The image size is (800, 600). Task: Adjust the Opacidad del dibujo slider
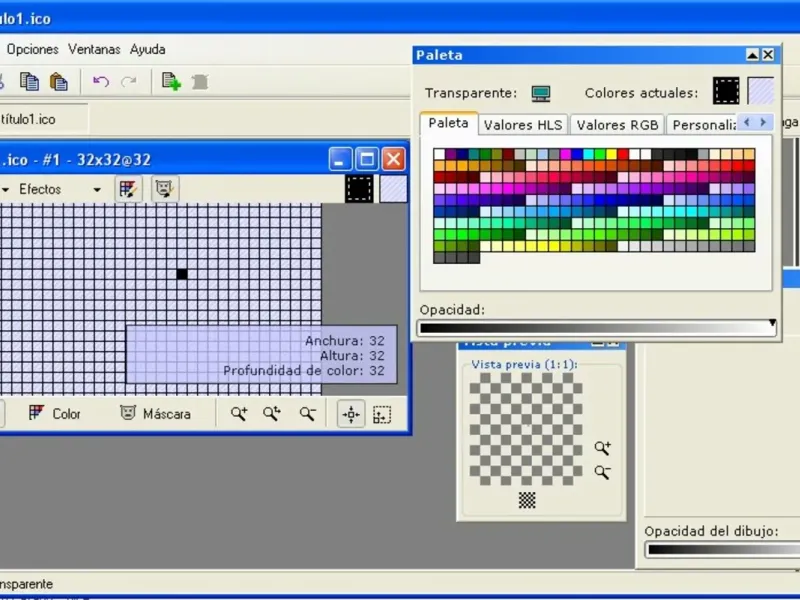pyautogui.click(x=722, y=550)
